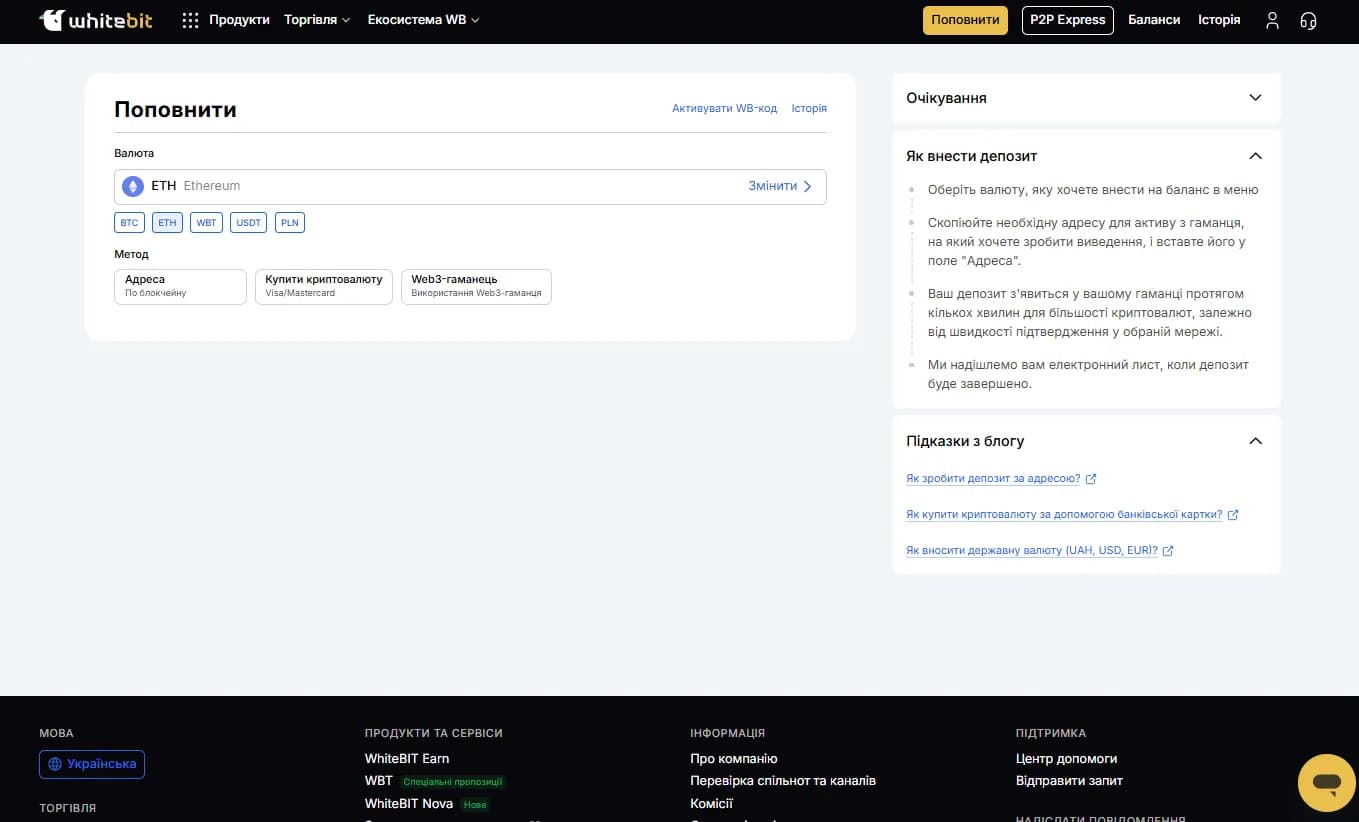Open the user account profile icon
Viewport: 1359px width, 822px height.
coord(1272,20)
